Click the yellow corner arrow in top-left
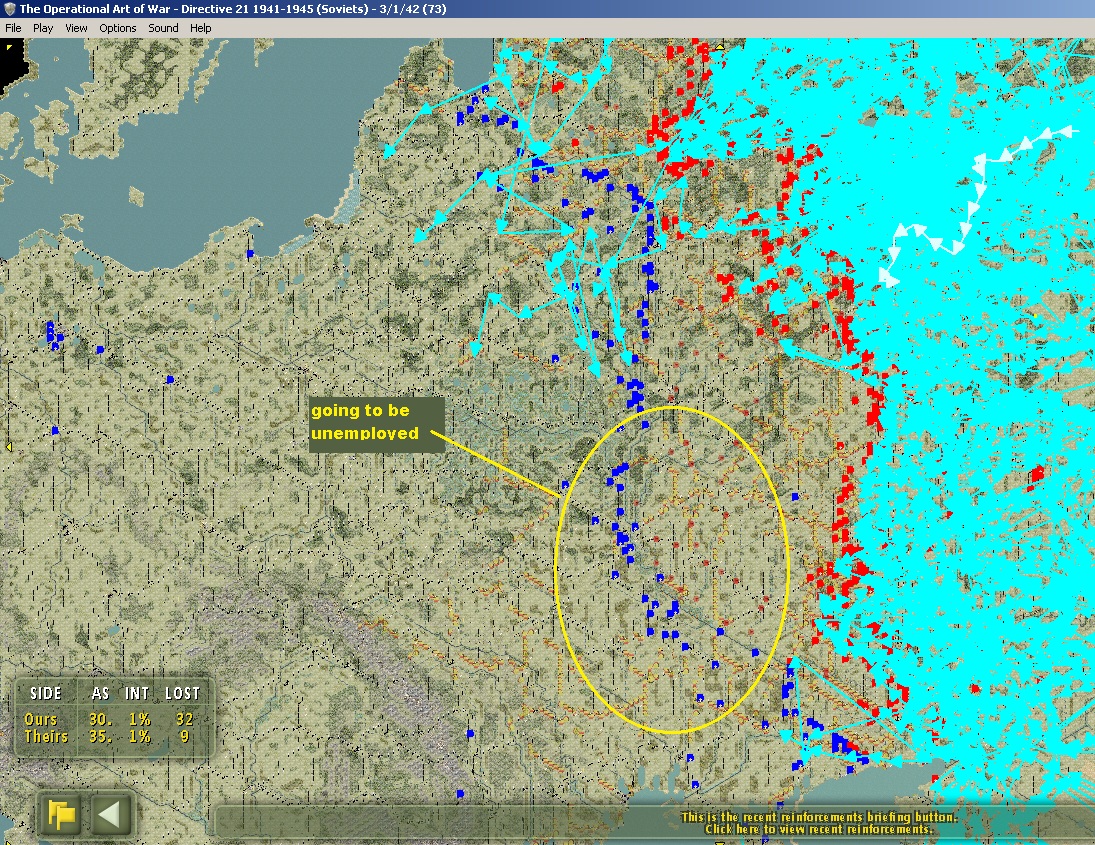Viewport: 1095px width, 845px height. 10,49
